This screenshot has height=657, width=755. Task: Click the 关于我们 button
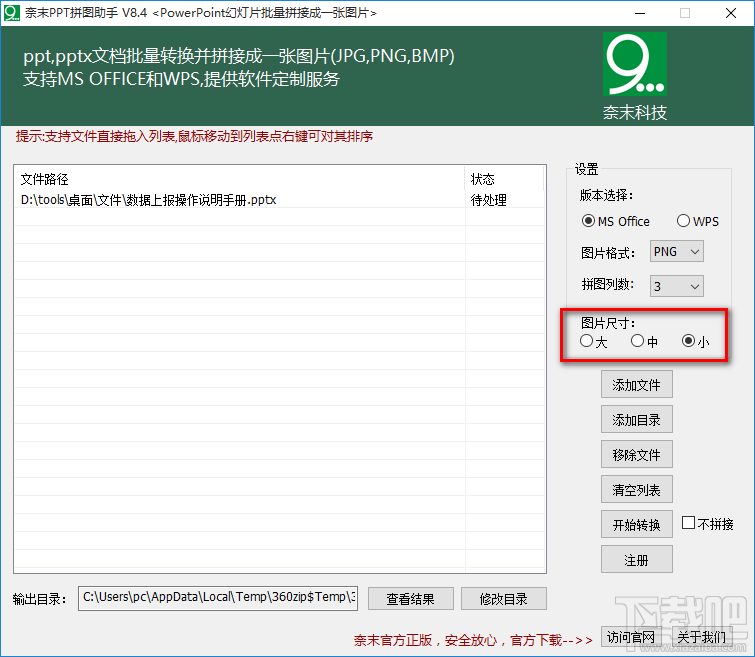tap(702, 637)
